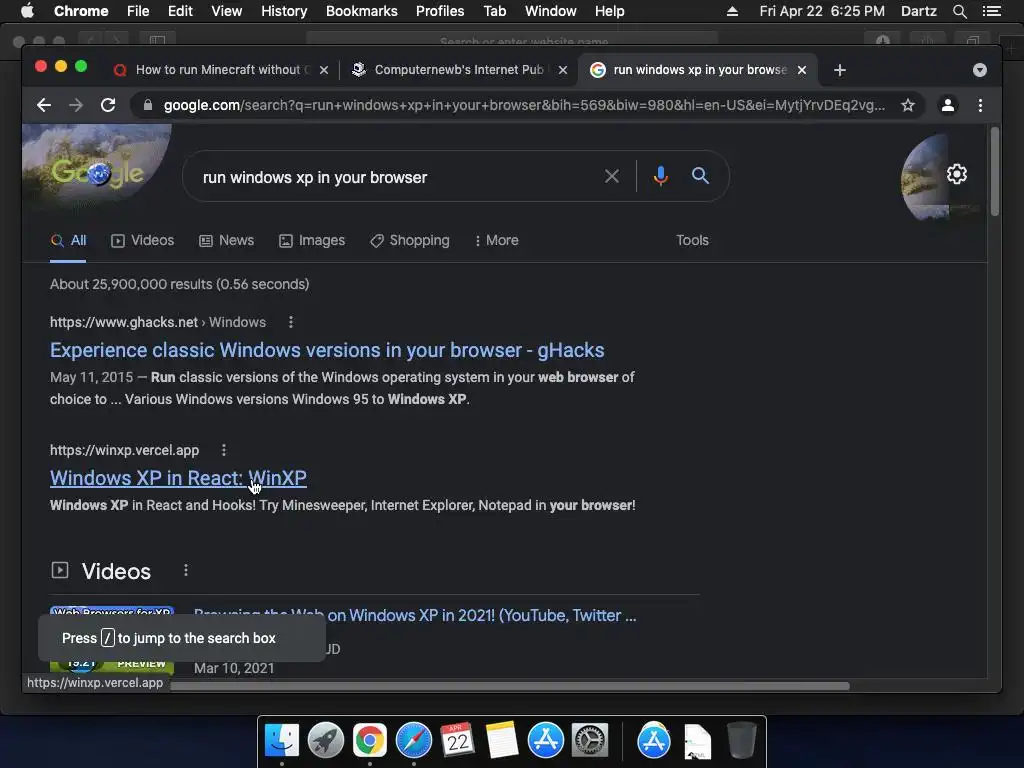This screenshot has height=768, width=1024.
Task: Expand the More search filters menu
Action: coord(497,240)
